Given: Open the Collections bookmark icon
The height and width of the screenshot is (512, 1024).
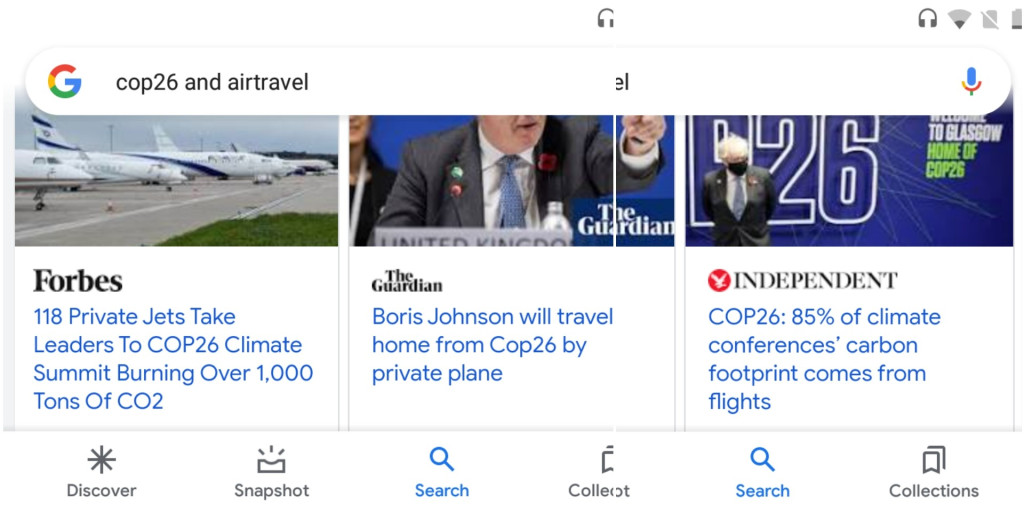Looking at the screenshot, I should pos(934,461).
